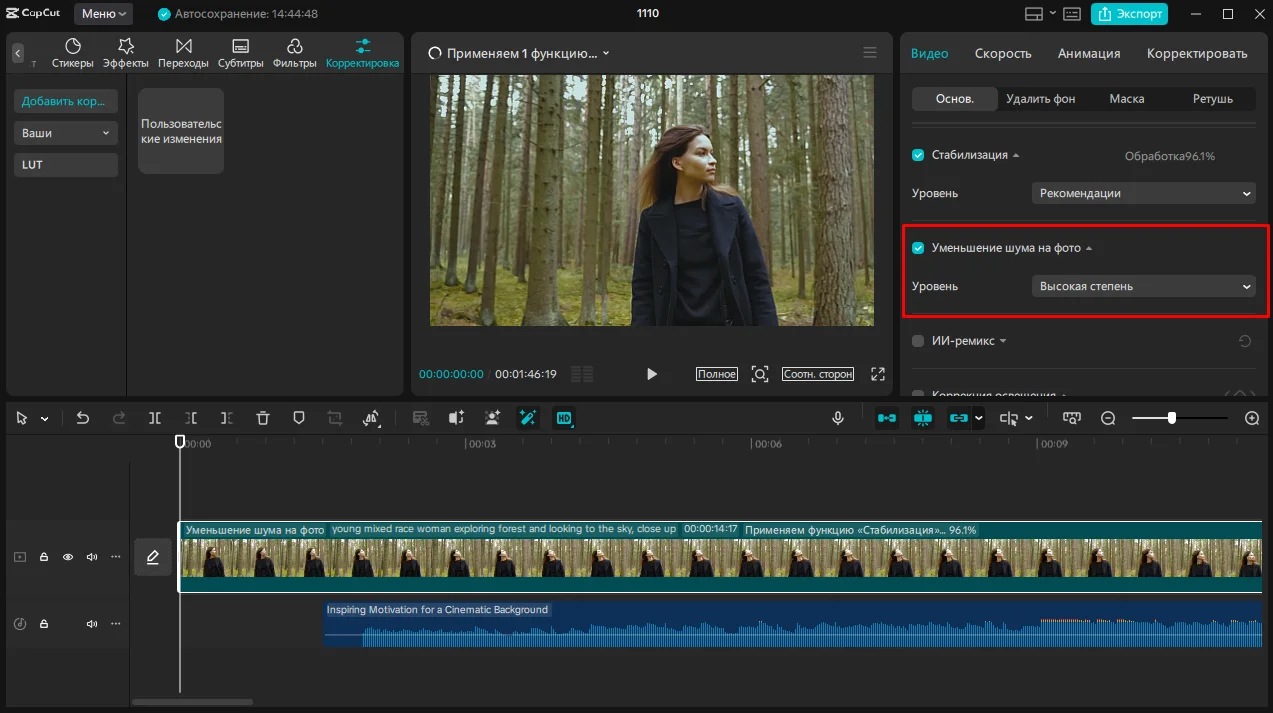This screenshot has width=1273, height=713.
Task: Open the Ваши dropdown in left panel
Action: (x=66, y=133)
